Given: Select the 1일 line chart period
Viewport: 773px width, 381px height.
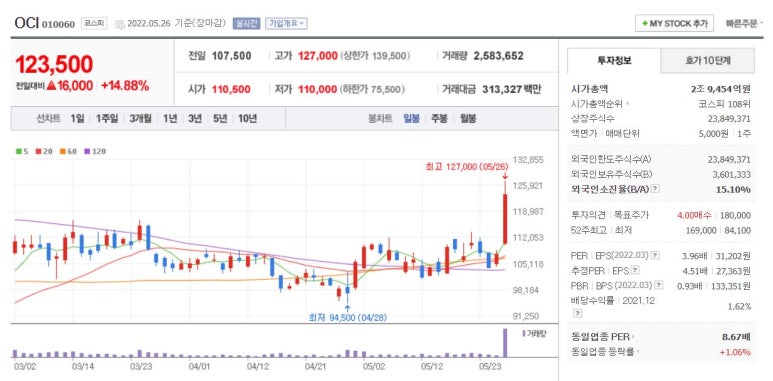Looking at the screenshot, I should pyautogui.click(x=77, y=118).
